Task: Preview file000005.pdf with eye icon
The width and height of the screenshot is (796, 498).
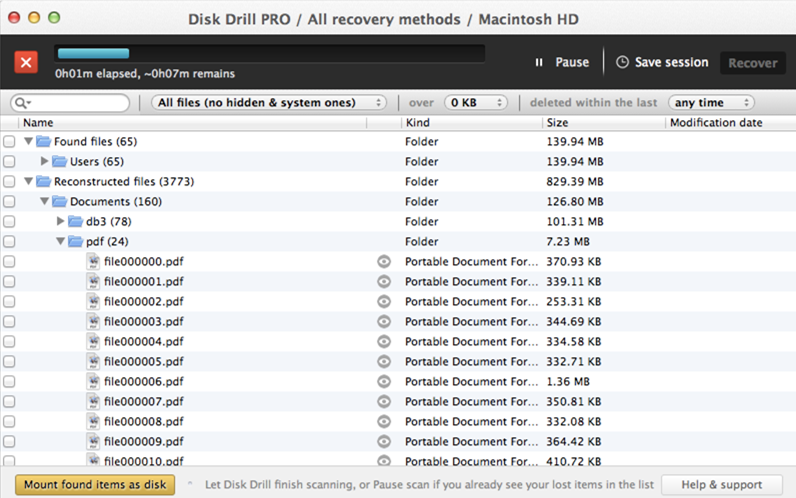Action: (x=384, y=361)
